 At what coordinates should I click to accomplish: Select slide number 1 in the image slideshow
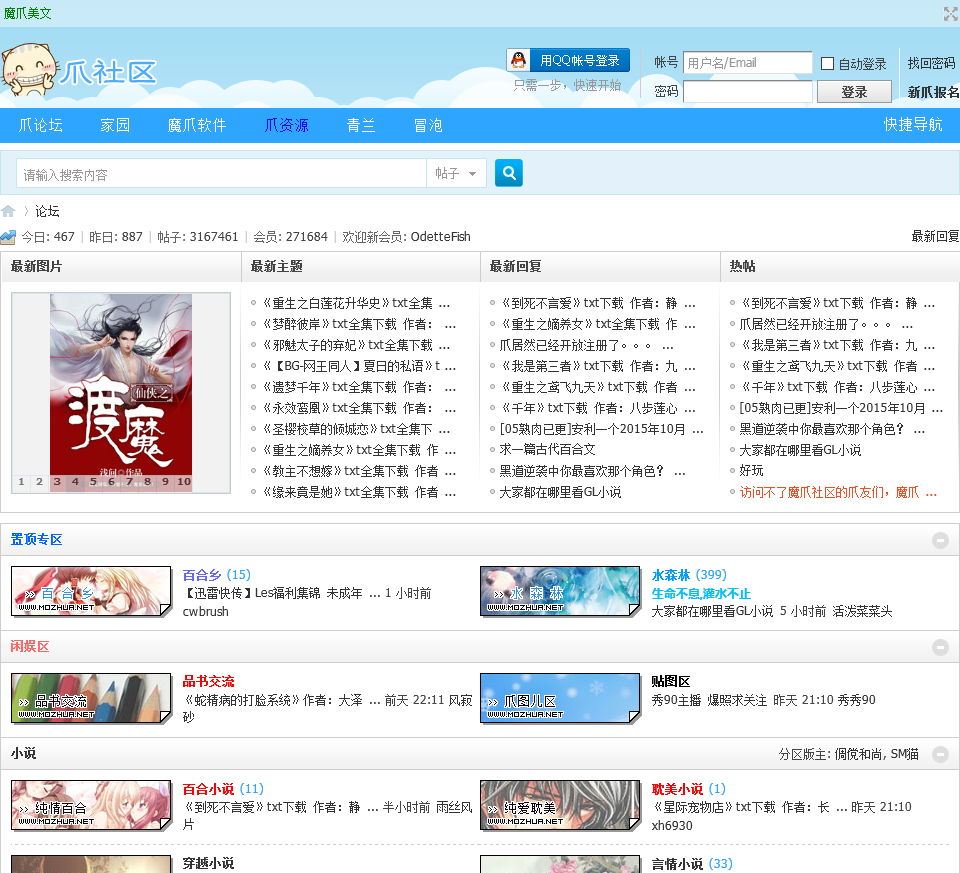point(21,482)
